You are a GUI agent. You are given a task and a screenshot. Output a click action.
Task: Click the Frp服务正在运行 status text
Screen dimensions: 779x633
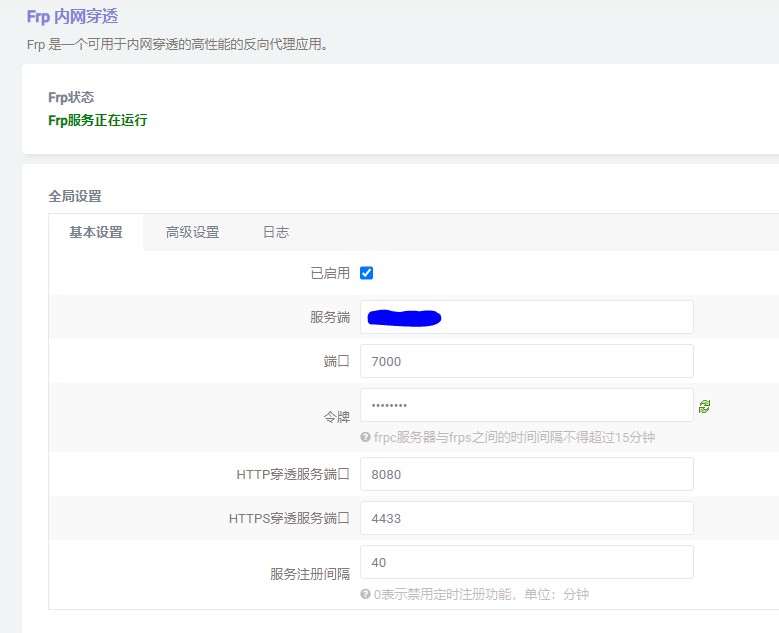coord(98,121)
